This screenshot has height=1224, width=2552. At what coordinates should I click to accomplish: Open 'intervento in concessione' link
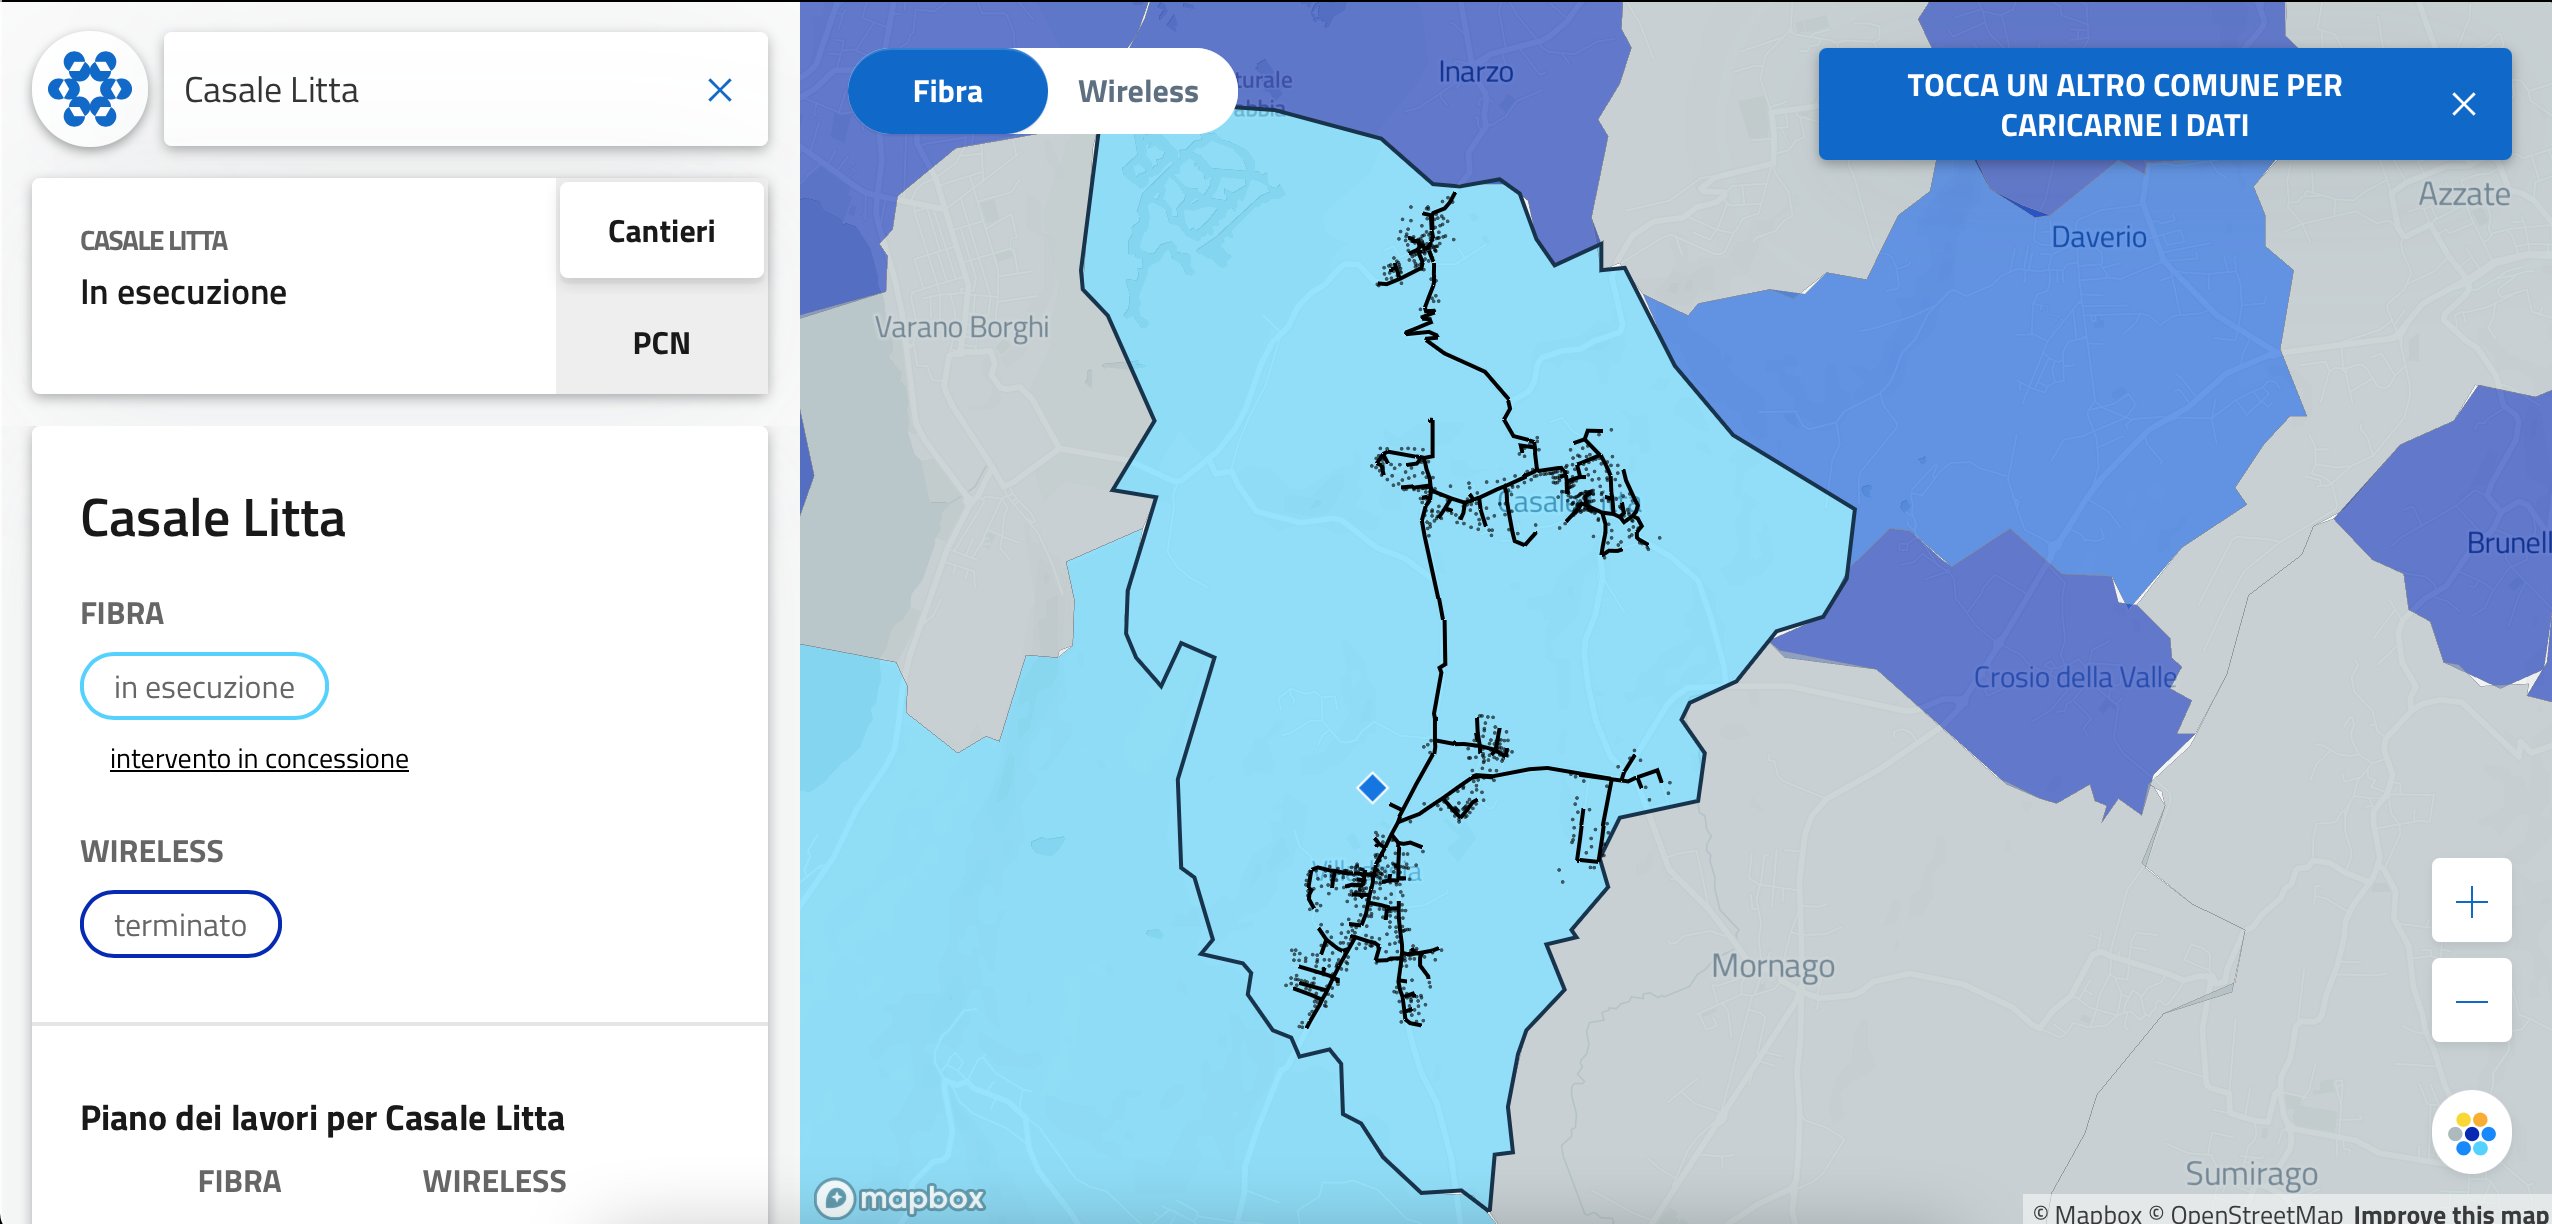point(259,759)
